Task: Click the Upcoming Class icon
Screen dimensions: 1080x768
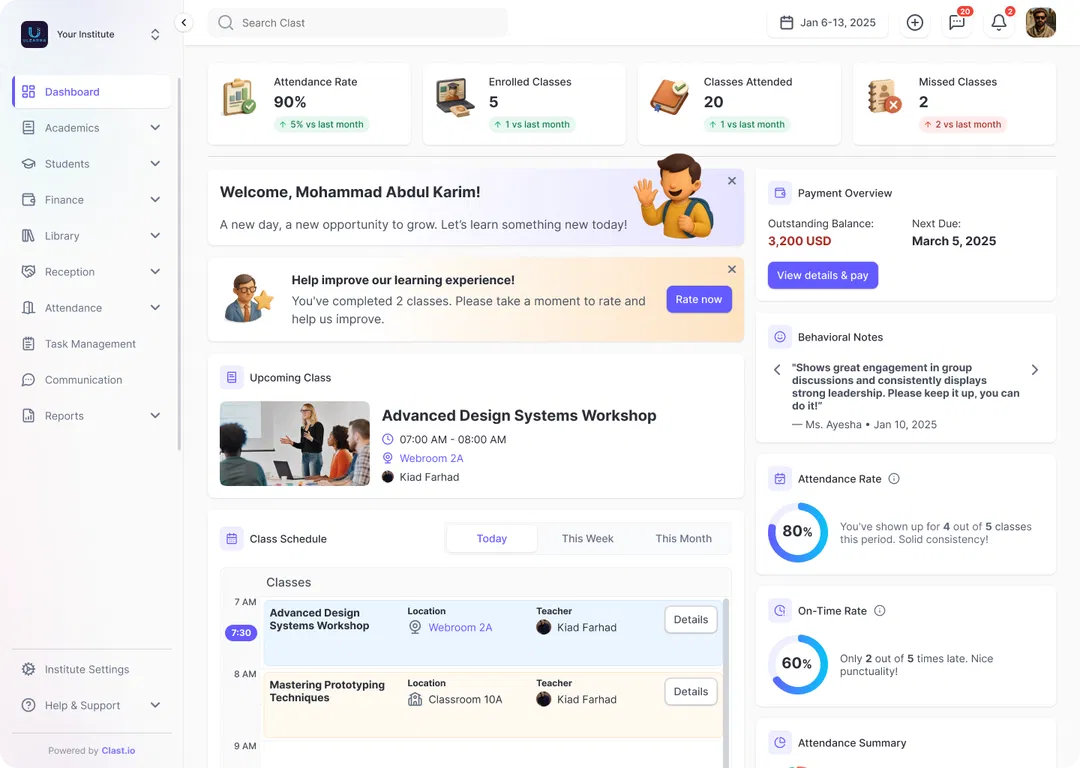Action: (231, 377)
